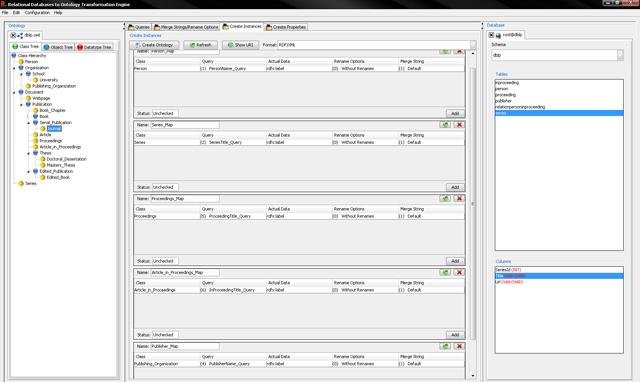Switch to the Queries tab

(x=139, y=27)
